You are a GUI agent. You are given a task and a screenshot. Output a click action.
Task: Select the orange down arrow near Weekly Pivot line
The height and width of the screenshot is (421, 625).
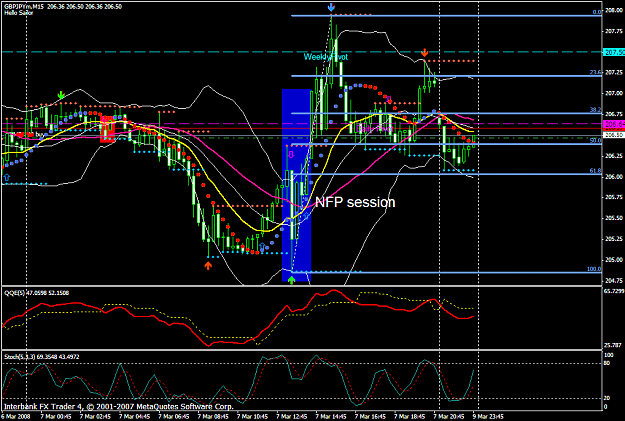(425, 52)
